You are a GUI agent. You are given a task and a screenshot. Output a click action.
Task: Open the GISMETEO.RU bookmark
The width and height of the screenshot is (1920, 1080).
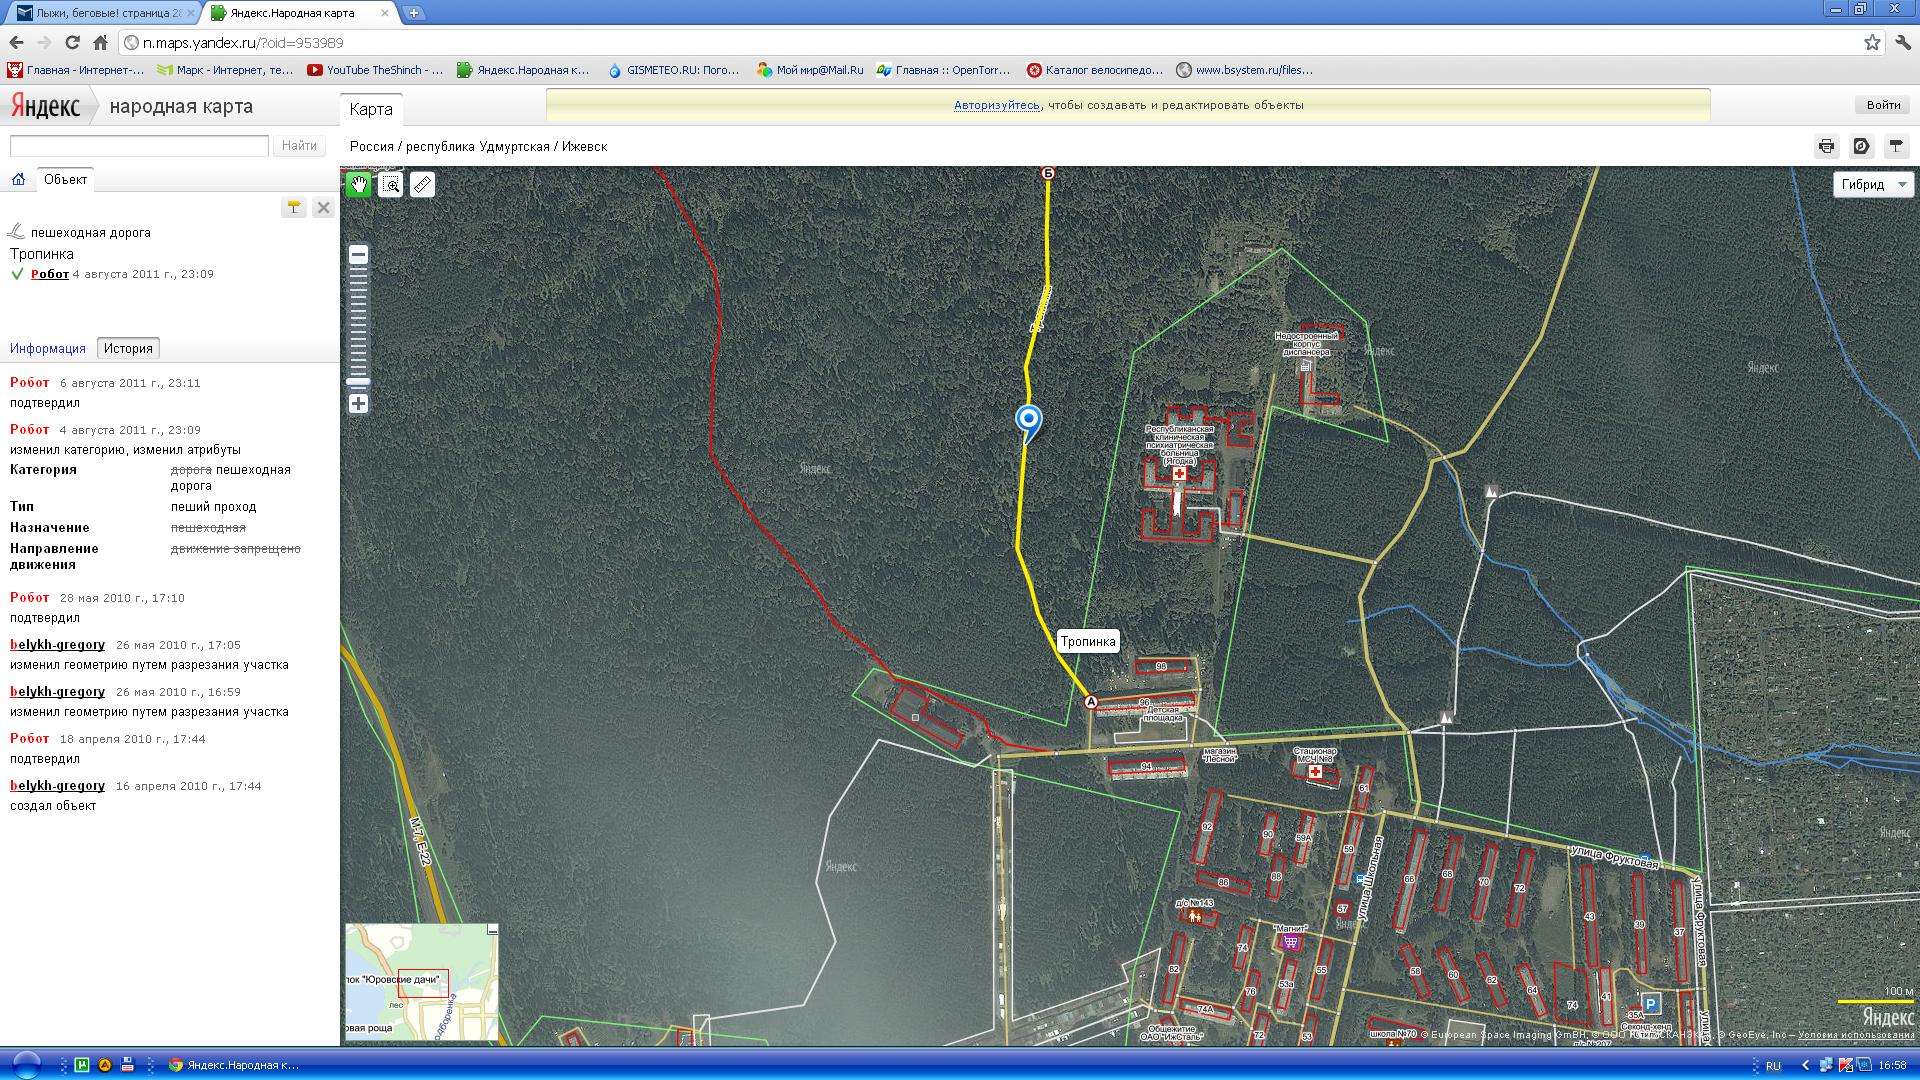tap(673, 70)
